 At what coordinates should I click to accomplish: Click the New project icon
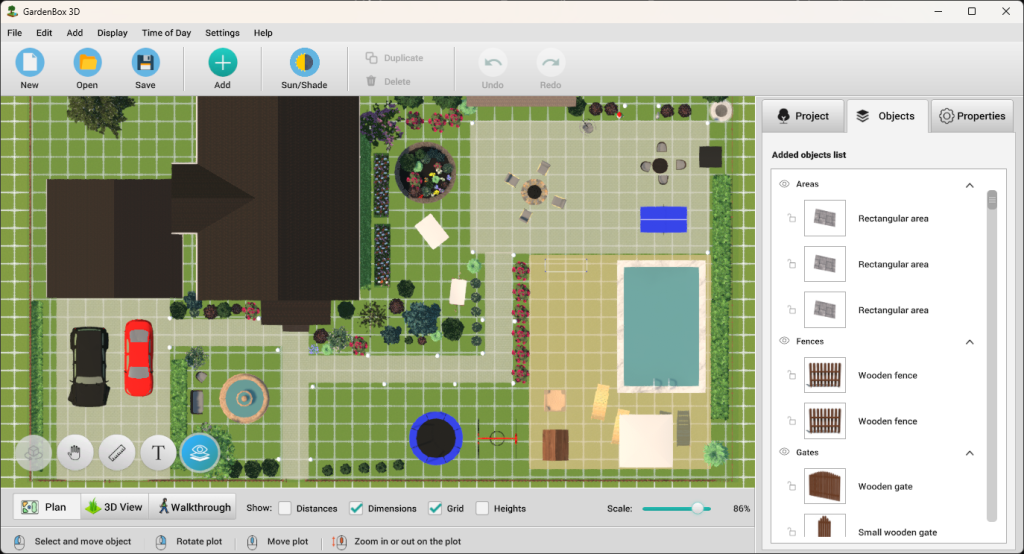pyautogui.click(x=29, y=63)
